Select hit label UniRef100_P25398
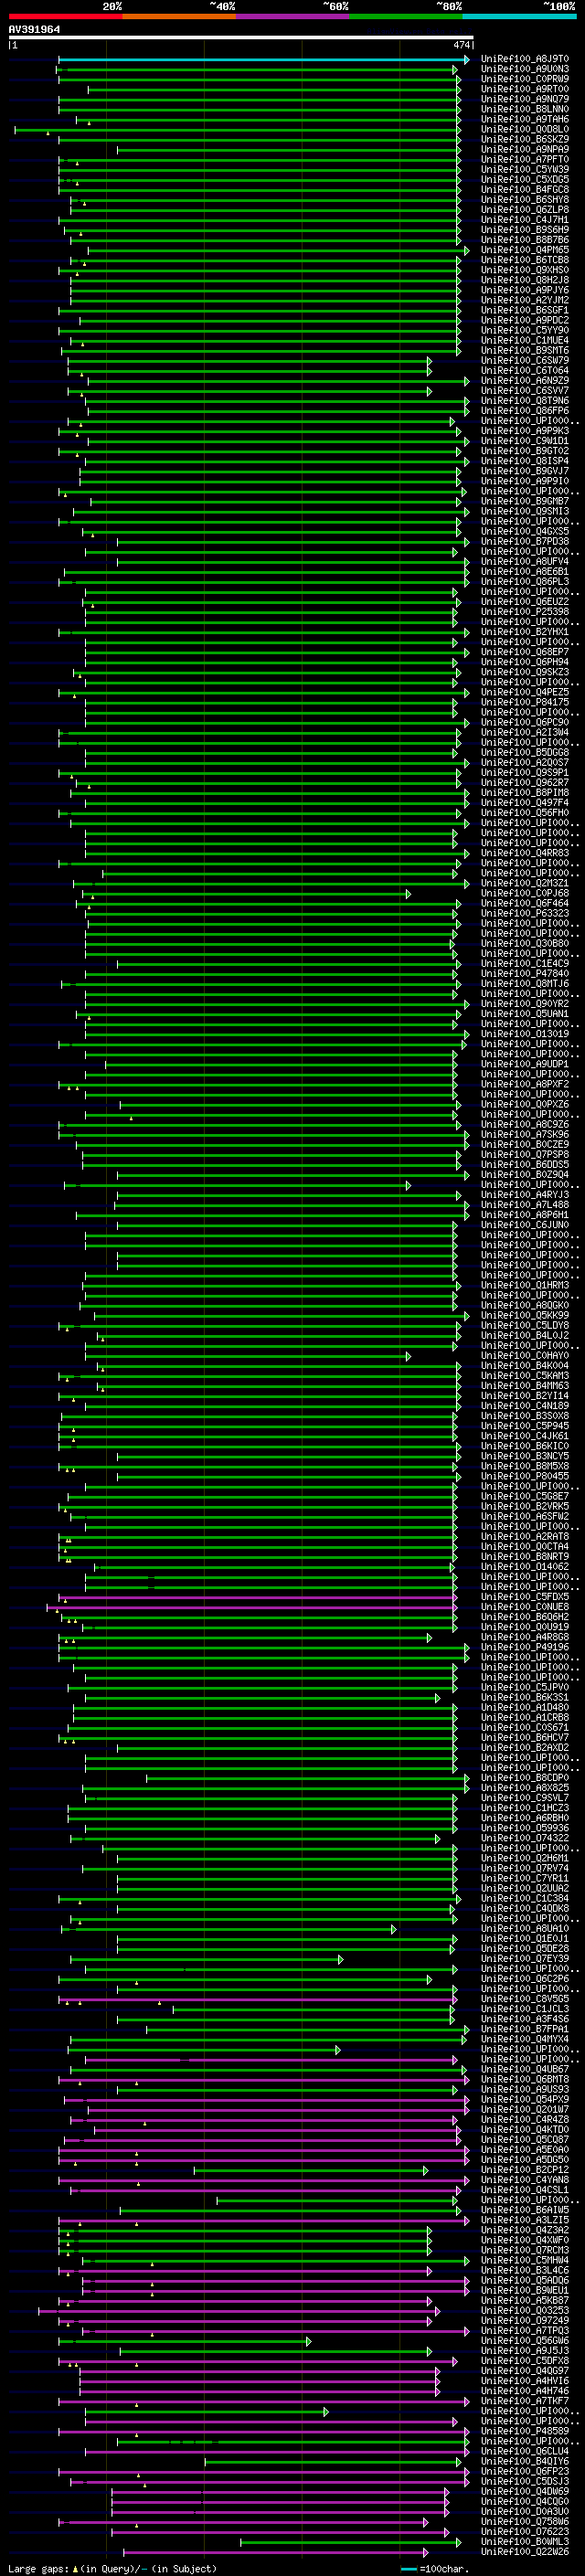 (x=525, y=611)
